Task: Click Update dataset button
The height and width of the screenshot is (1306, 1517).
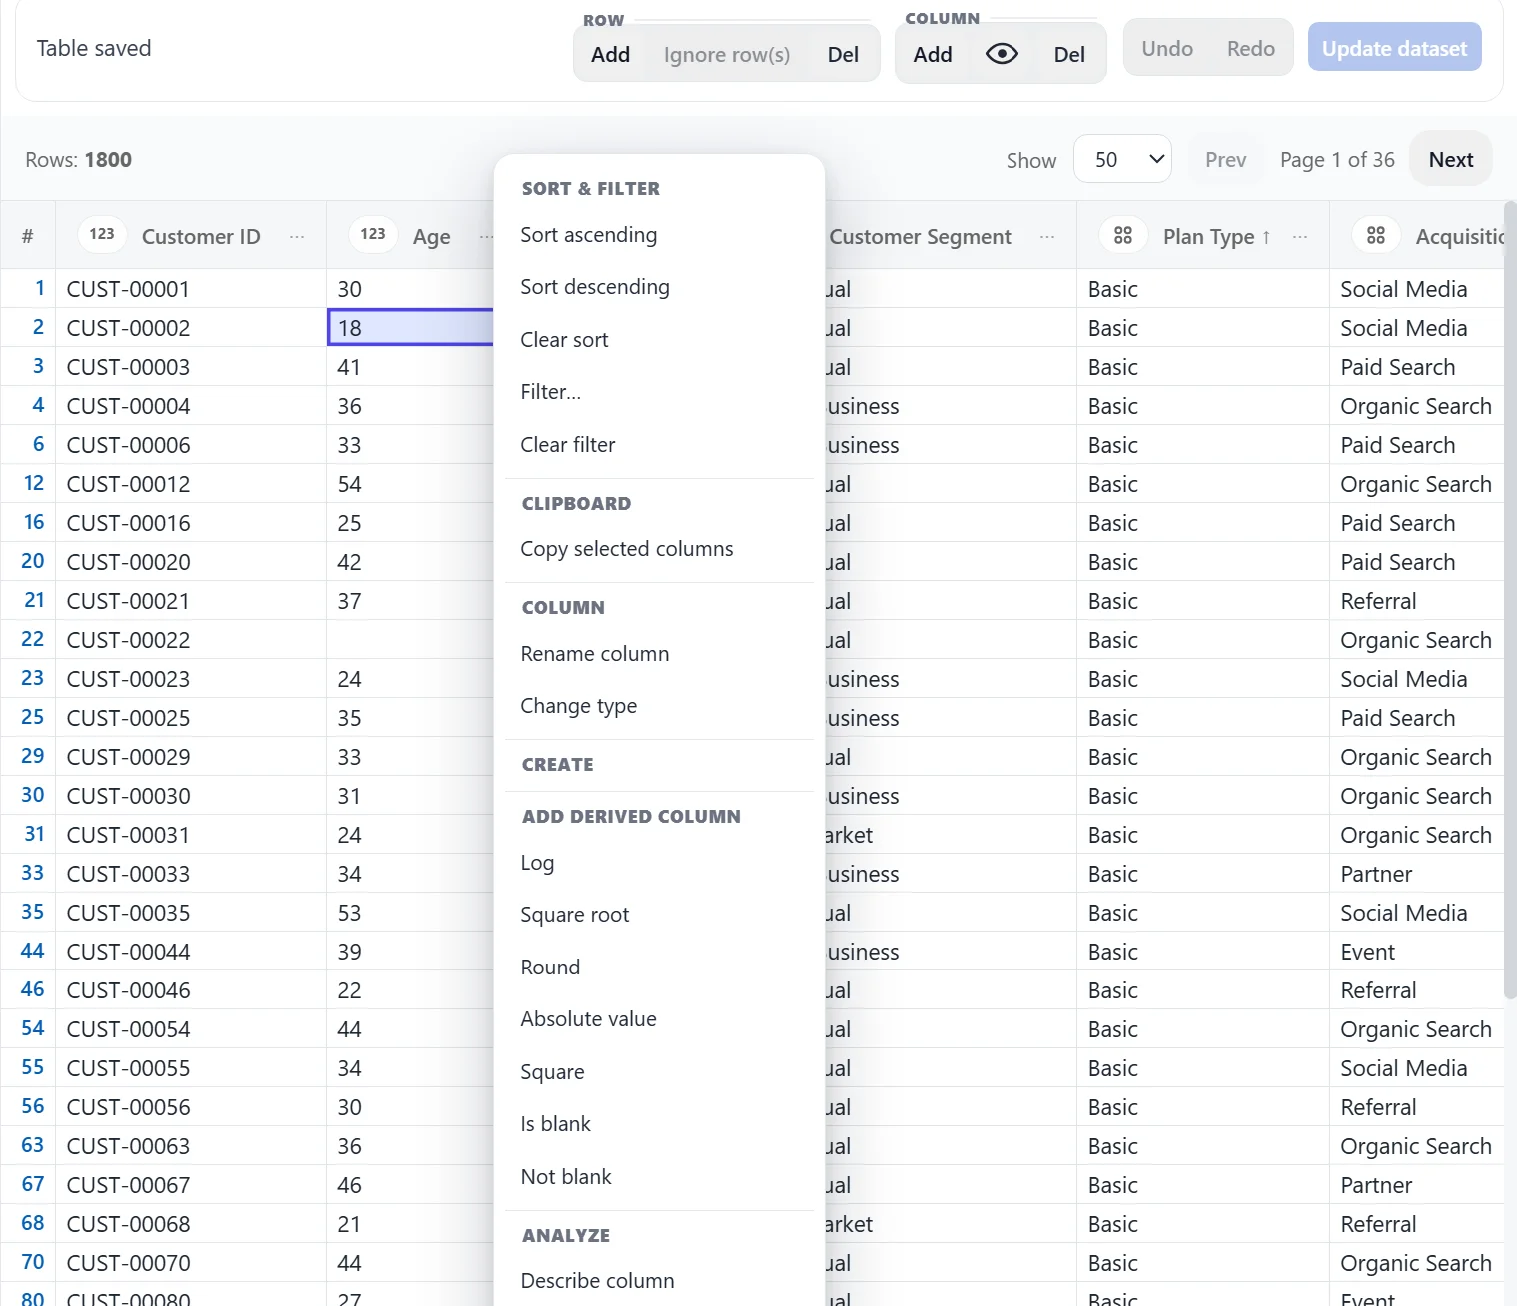Action: click(x=1394, y=48)
